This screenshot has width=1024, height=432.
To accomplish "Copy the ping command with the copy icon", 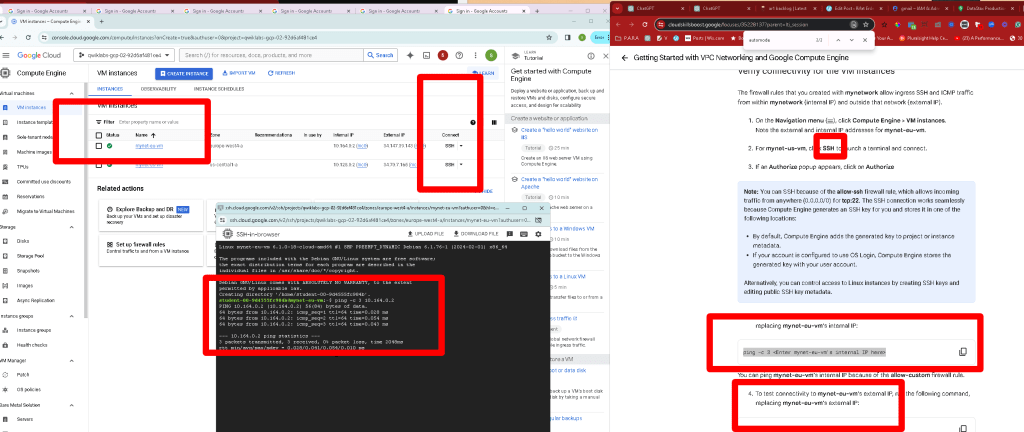I will 963,352.
